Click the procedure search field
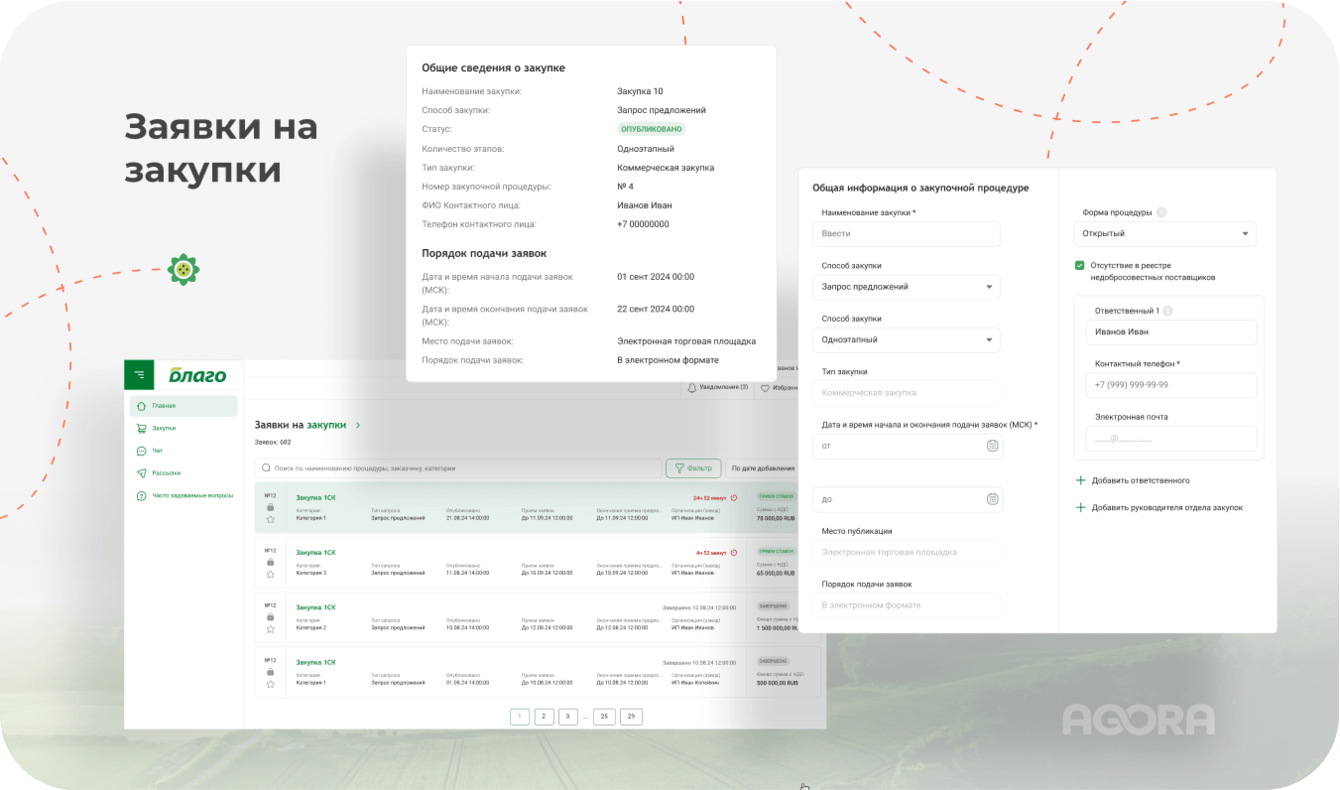Image resolution: width=1340 pixels, height=790 pixels. (458, 468)
